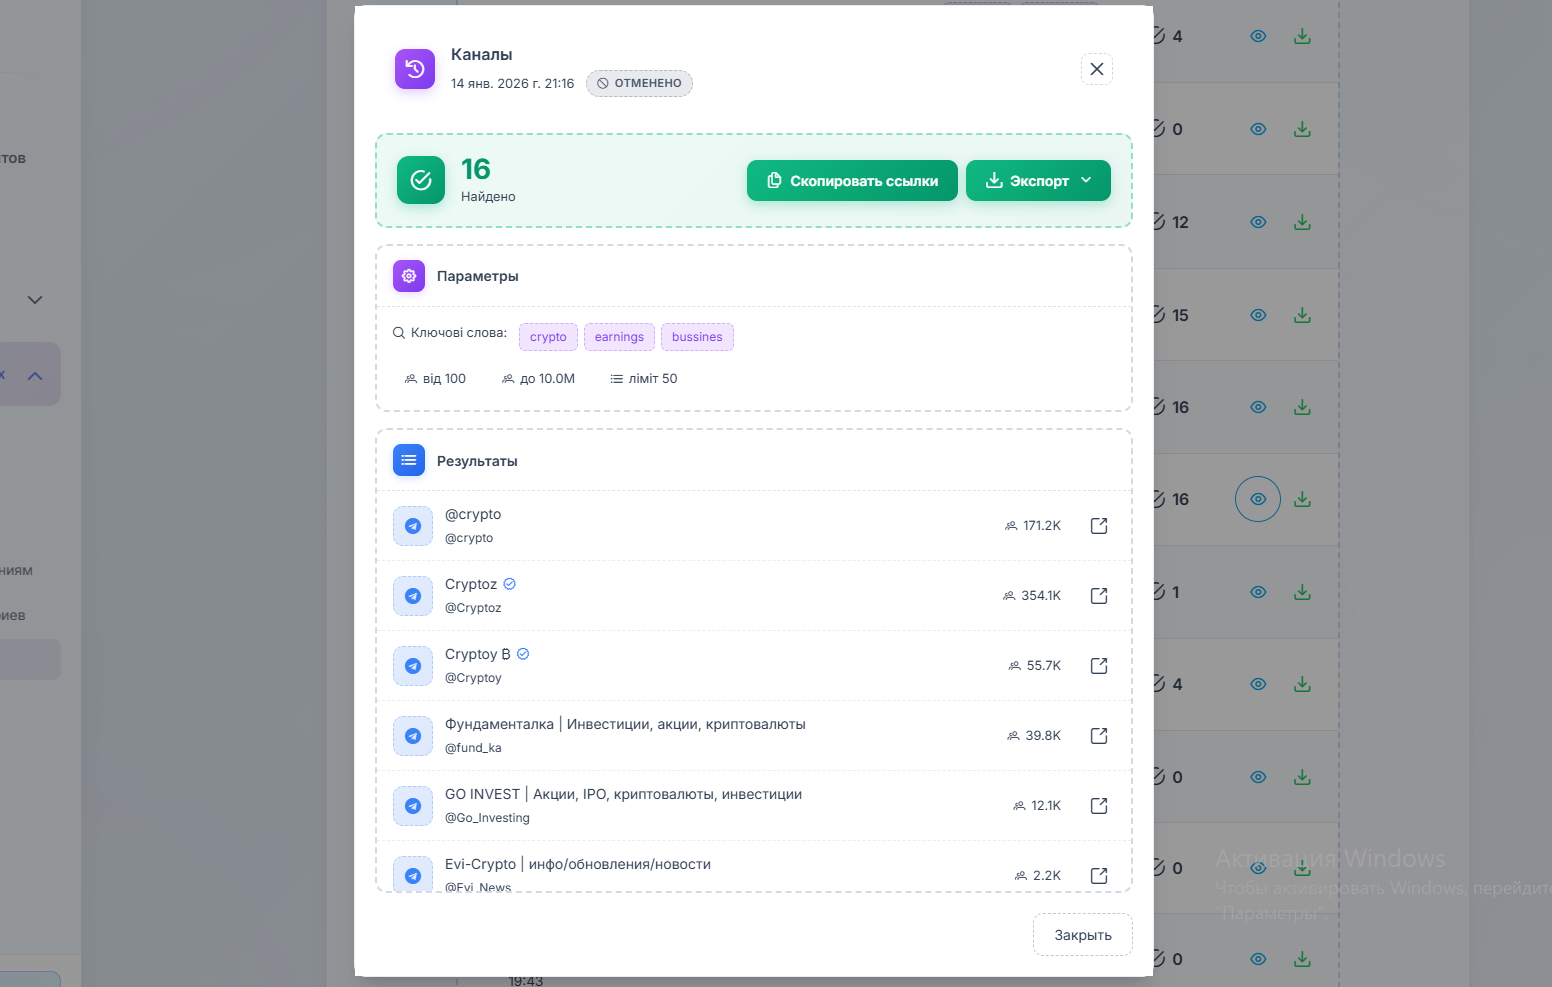Screen dimensions: 1552x987
Task: Open @fund_ka channel in new window
Action: (x=1098, y=736)
